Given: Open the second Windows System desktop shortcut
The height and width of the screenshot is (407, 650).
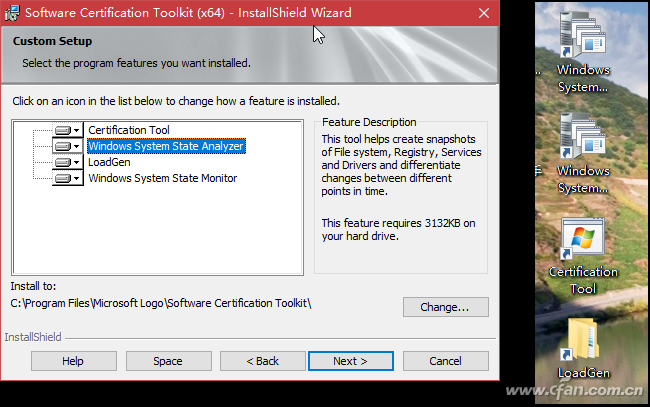Looking at the screenshot, I should pyautogui.click(x=583, y=153).
